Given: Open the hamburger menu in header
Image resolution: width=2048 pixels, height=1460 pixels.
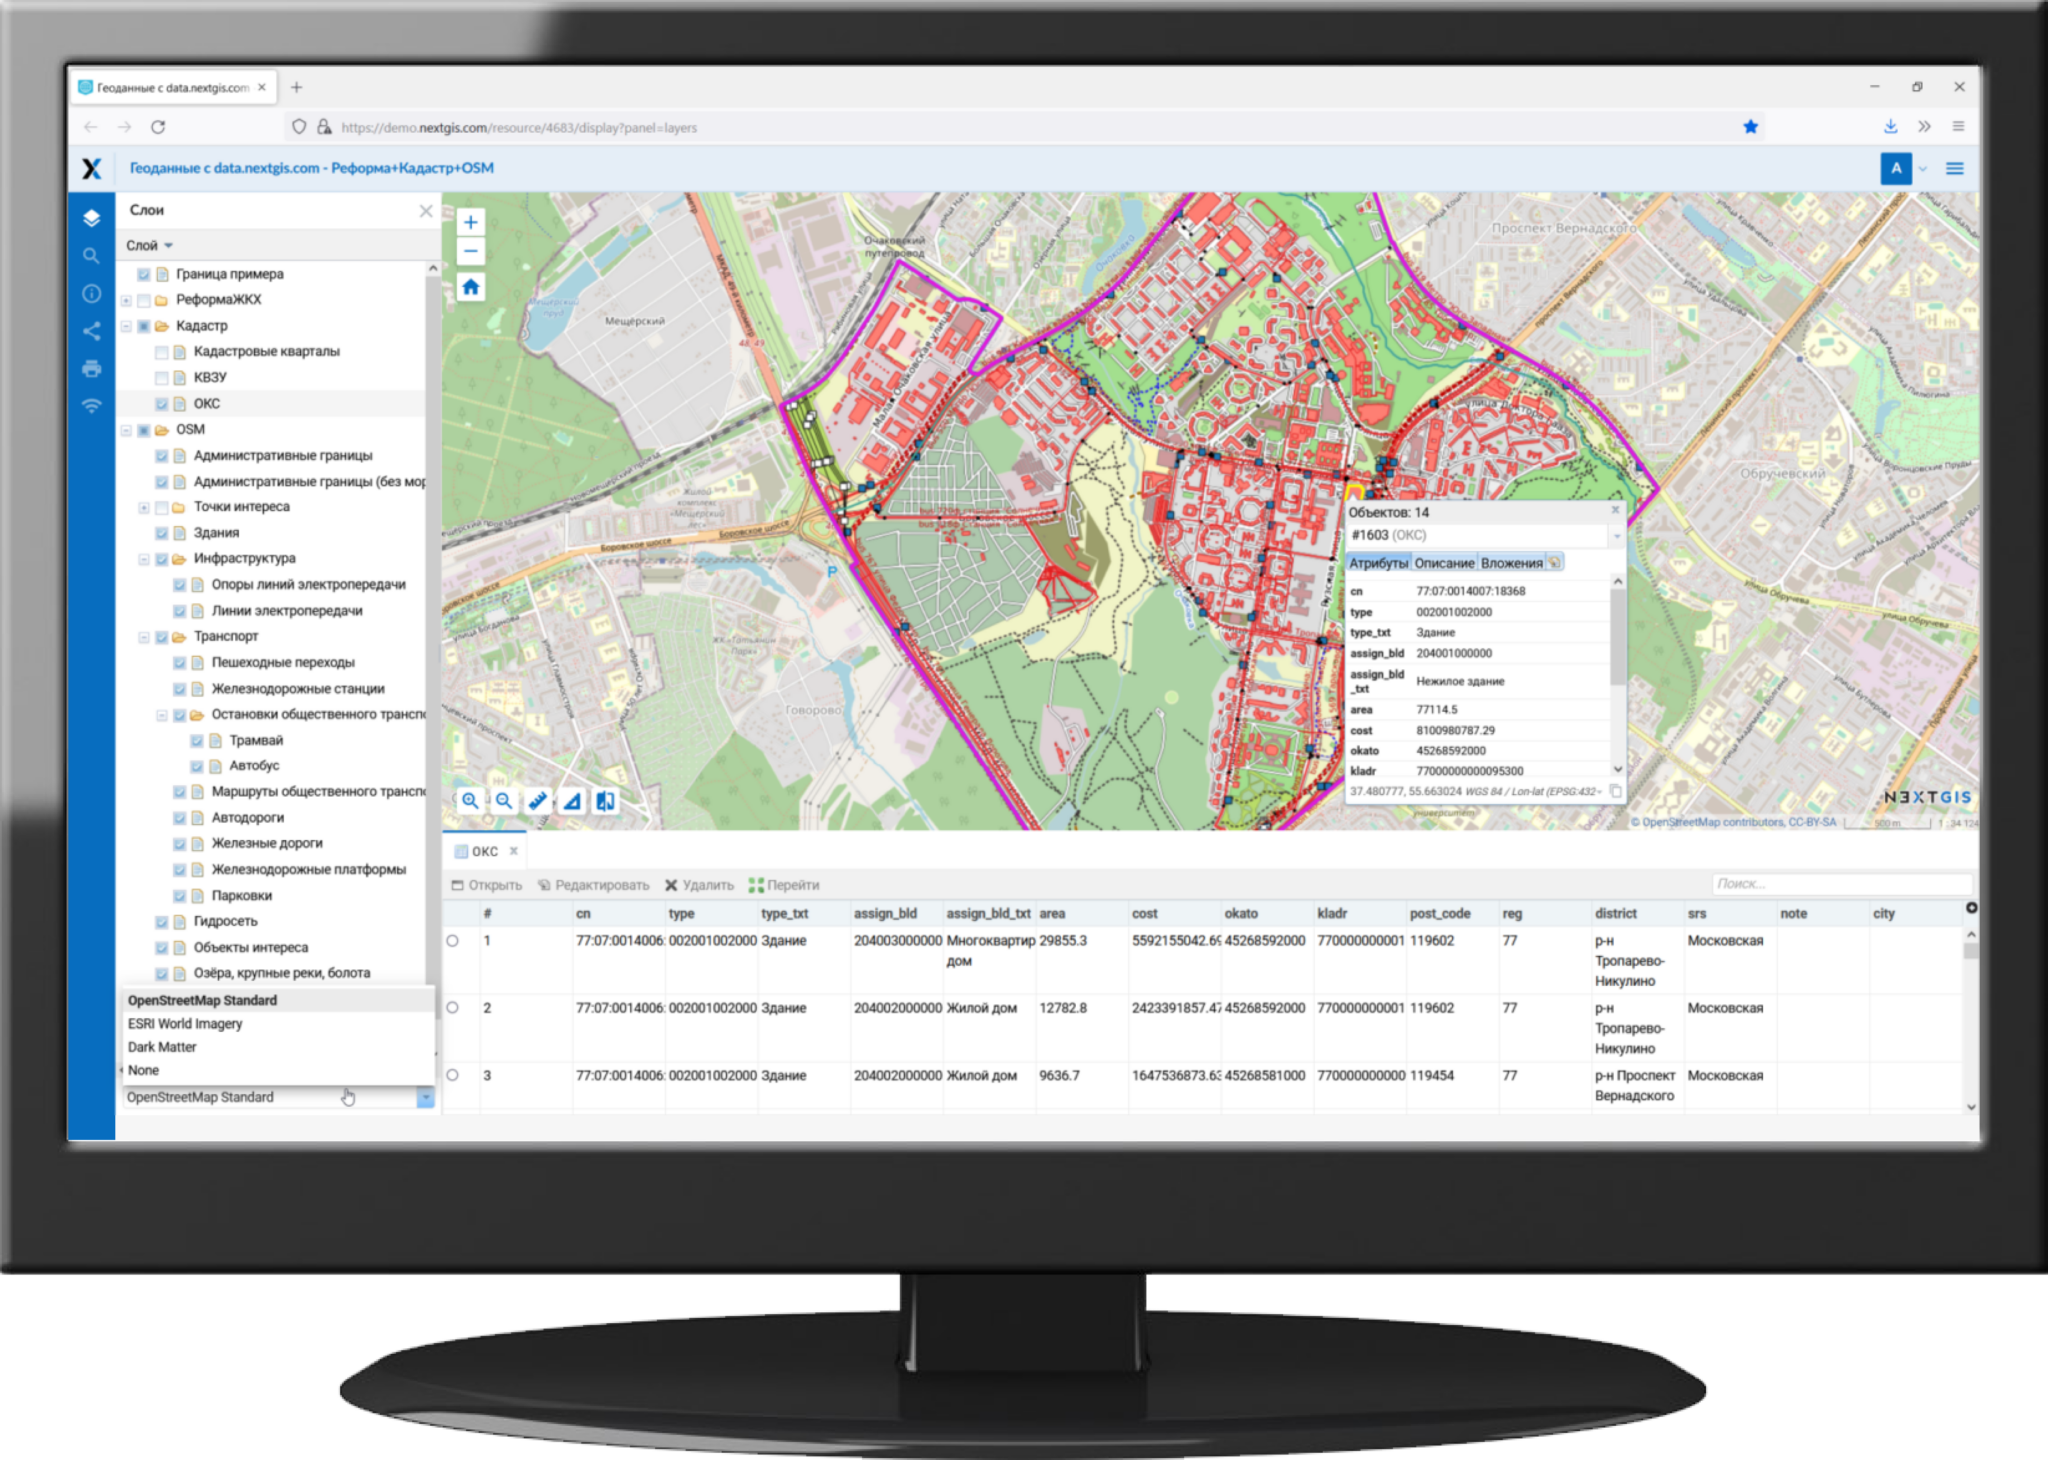Looking at the screenshot, I should pyautogui.click(x=1955, y=168).
